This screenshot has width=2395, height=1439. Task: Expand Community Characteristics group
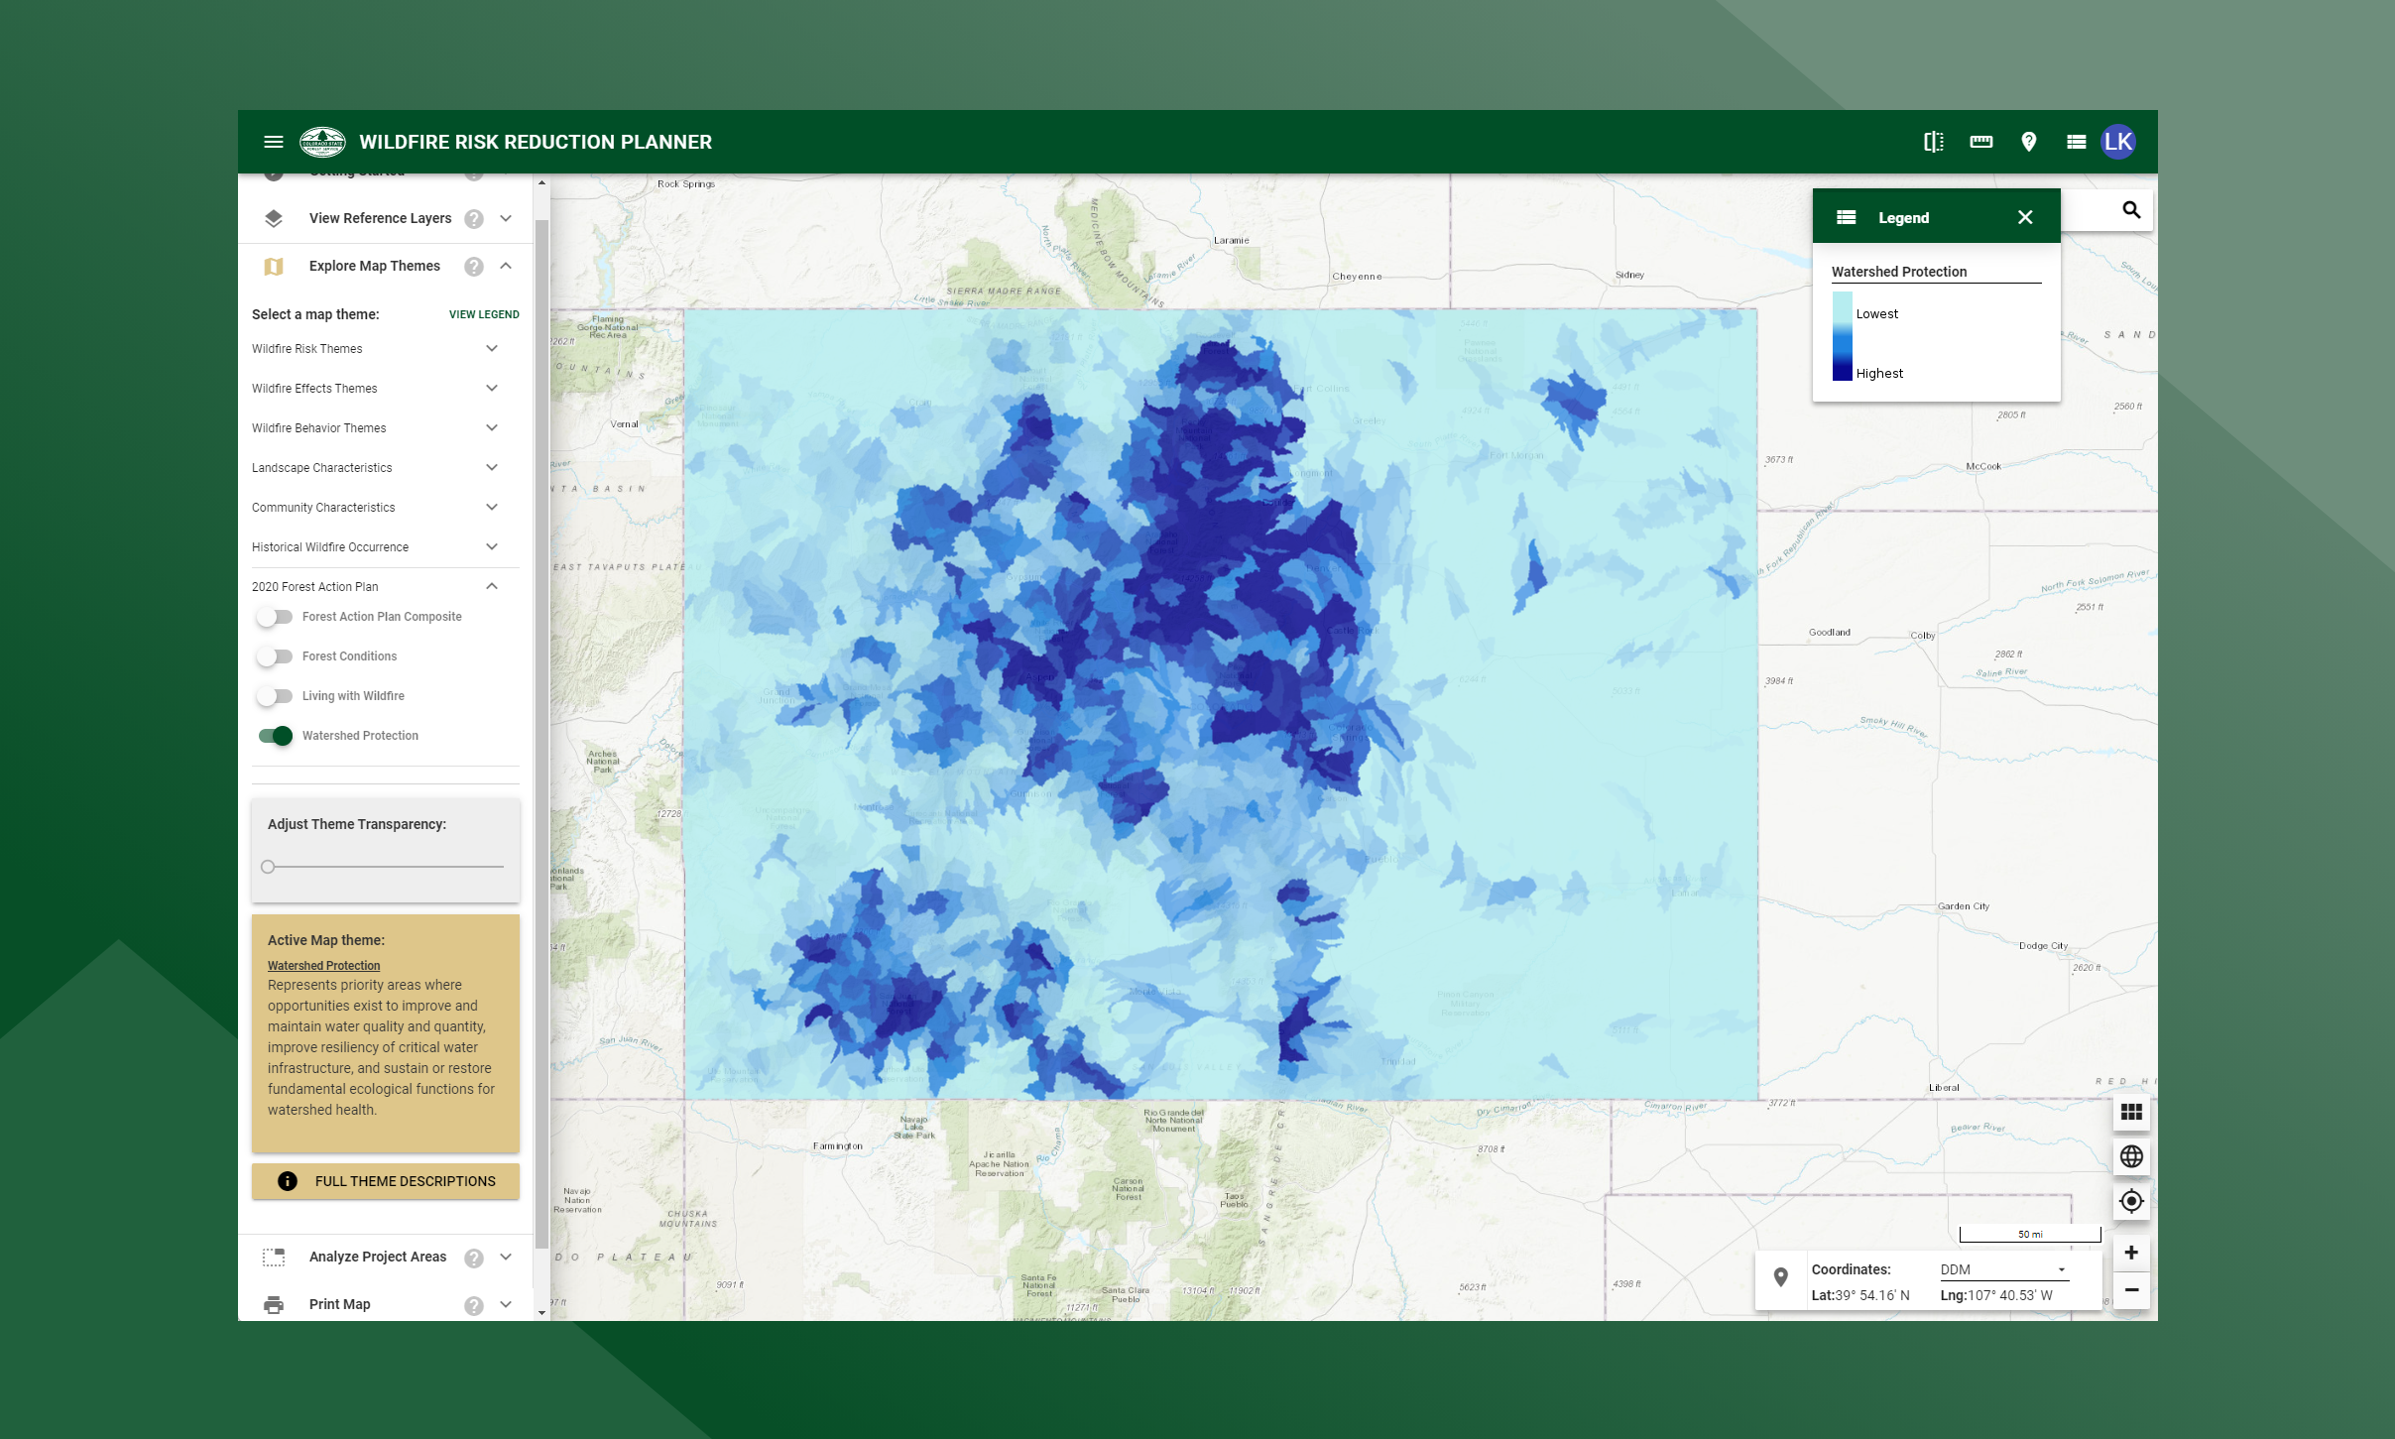click(492, 507)
